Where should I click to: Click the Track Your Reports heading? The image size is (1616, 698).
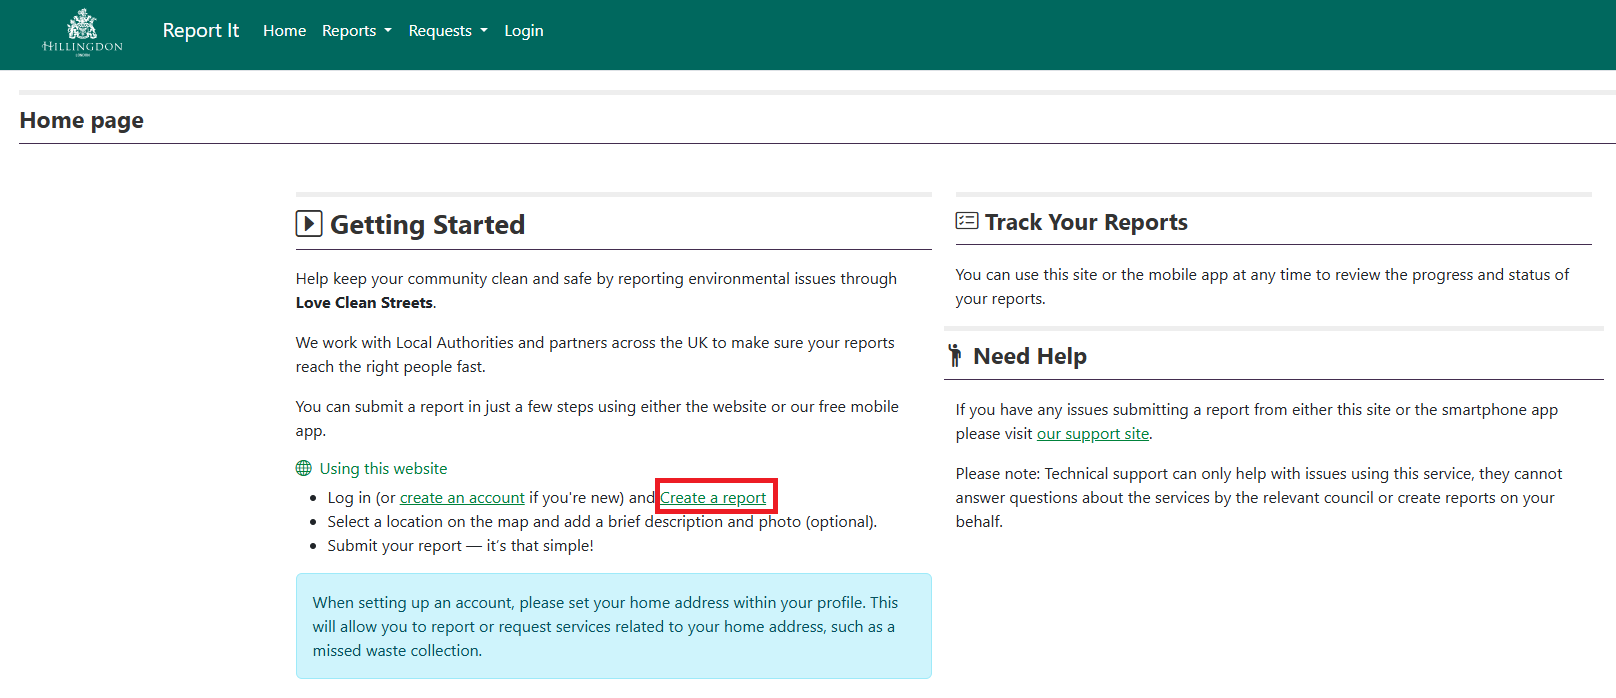tap(1086, 222)
